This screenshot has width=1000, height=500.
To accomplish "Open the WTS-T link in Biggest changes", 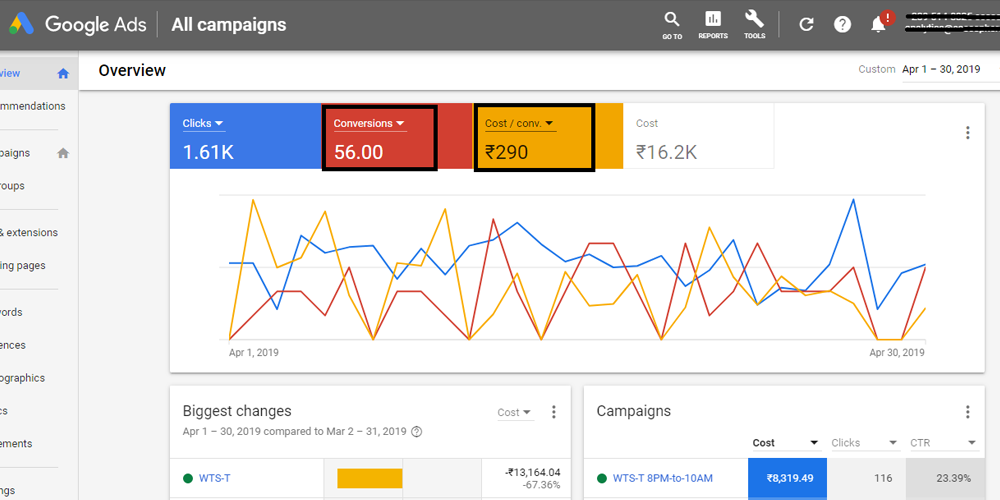I will coord(213,479).
